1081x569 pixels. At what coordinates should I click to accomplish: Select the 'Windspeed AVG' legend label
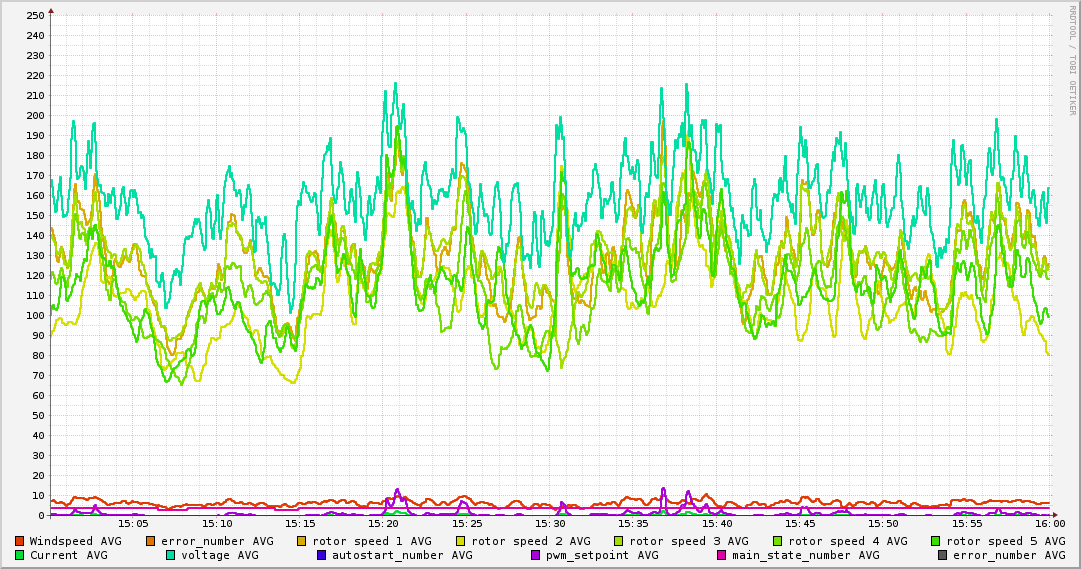pos(76,541)
